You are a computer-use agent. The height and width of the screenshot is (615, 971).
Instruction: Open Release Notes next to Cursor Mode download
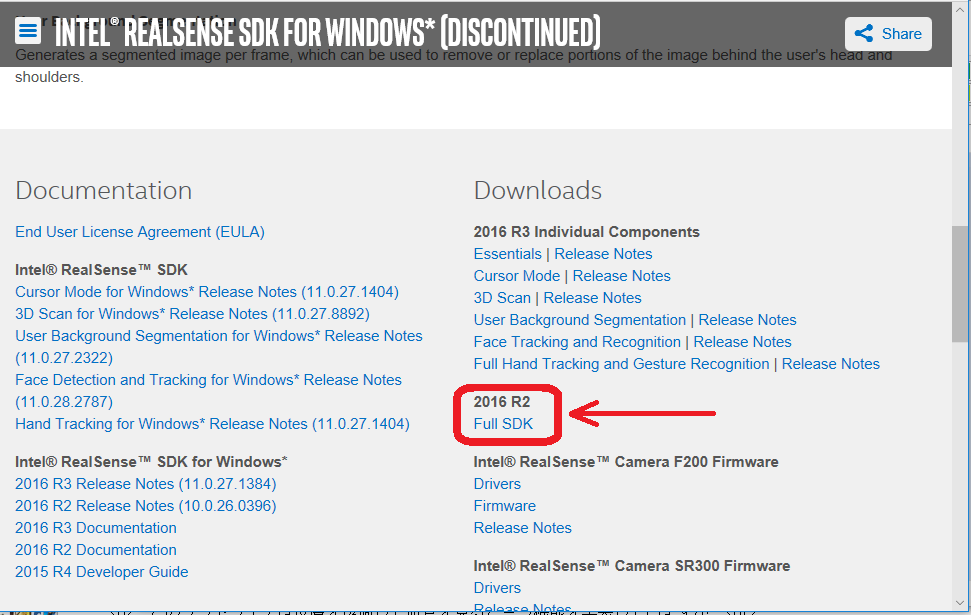click(x=622, y=276)
